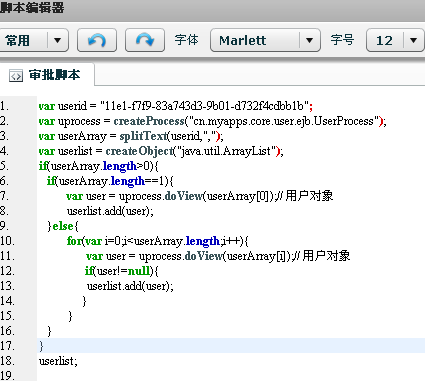This screenshot has height=381, width=425.
Task: Click createProcess on line 2
Action: pos(149,121)
